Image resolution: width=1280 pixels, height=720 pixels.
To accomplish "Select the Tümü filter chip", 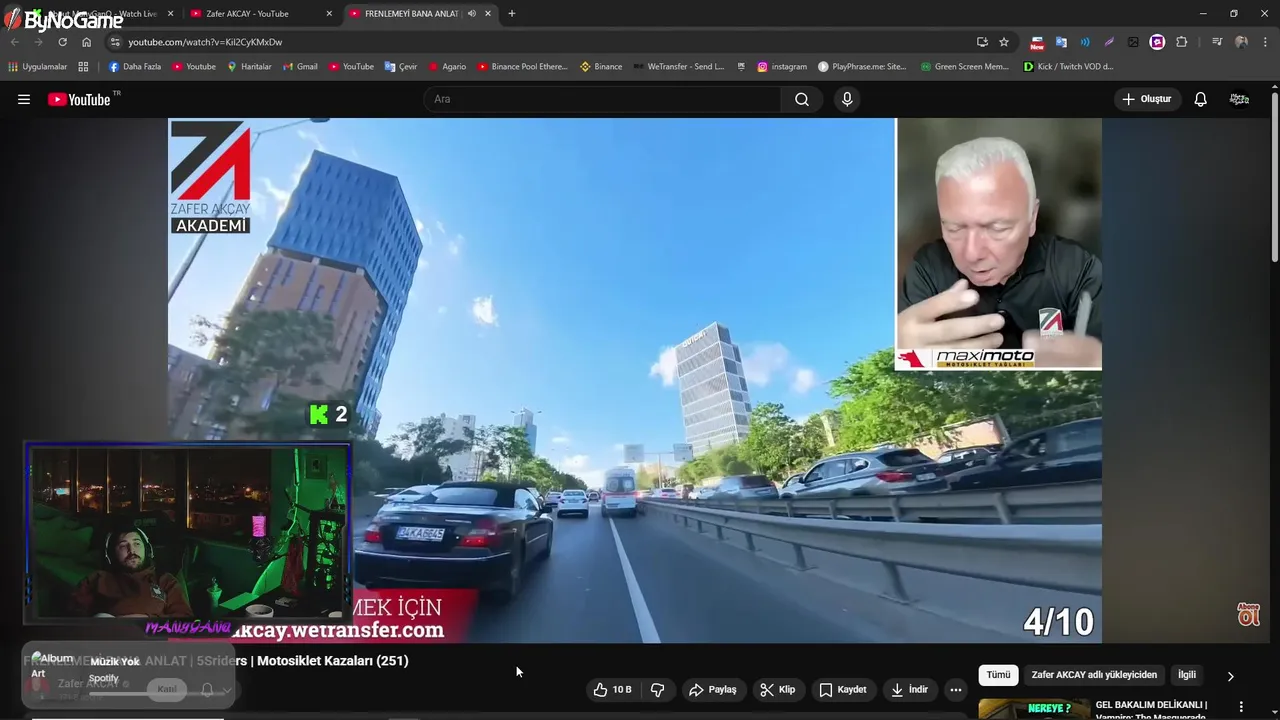I will [x=998, y=675].
